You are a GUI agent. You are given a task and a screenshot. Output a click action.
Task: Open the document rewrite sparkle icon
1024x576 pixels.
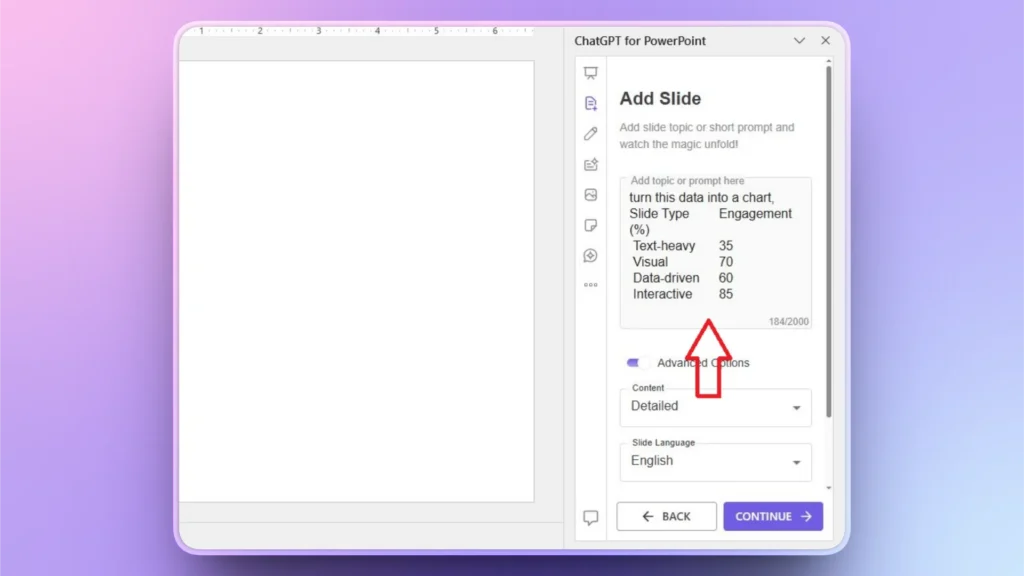(590, 164)
